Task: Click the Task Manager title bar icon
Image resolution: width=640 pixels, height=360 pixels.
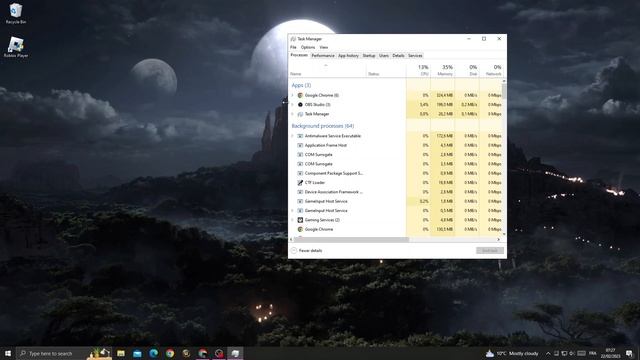Action: pos(293,39)
